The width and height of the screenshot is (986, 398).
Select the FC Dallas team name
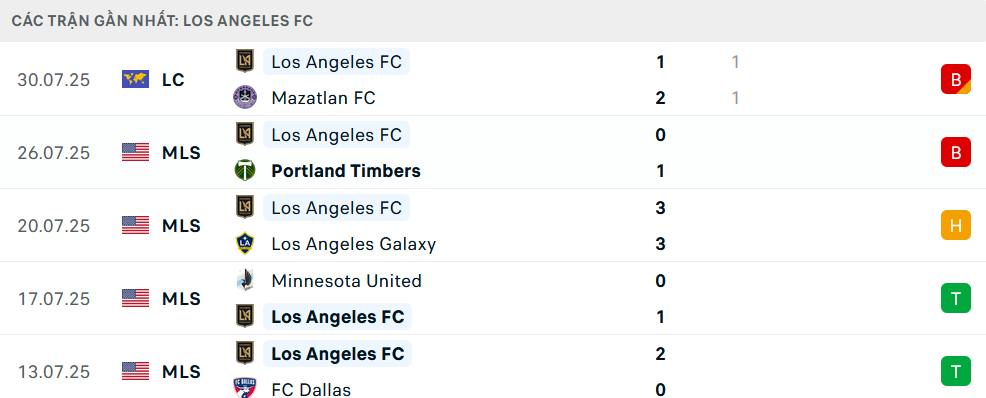[311, 390]
